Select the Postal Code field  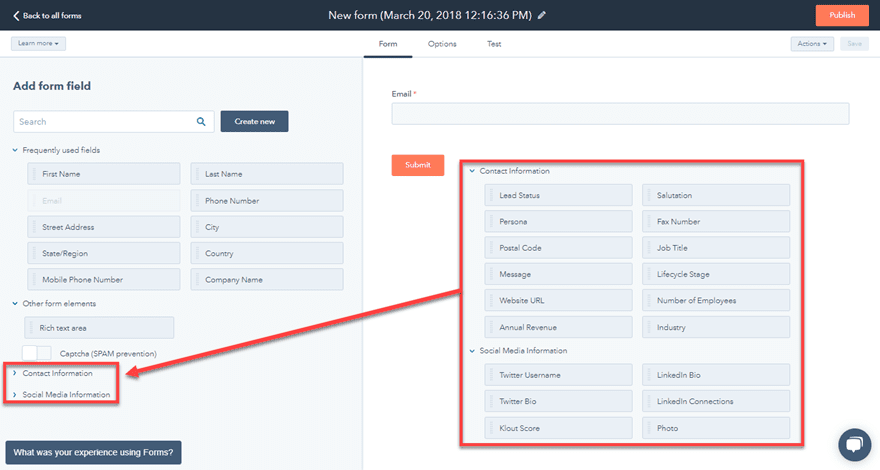558,248
